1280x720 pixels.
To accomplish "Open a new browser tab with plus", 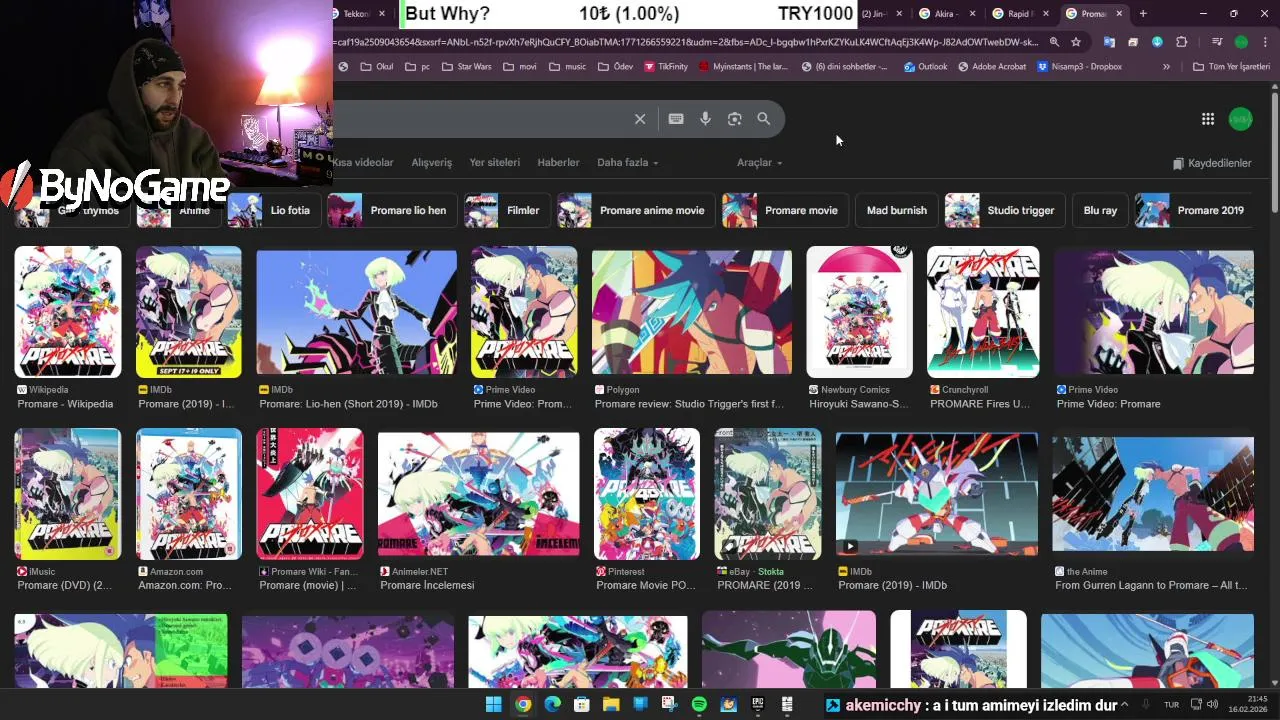I will pyautogui.click(x=1143, y=13).
